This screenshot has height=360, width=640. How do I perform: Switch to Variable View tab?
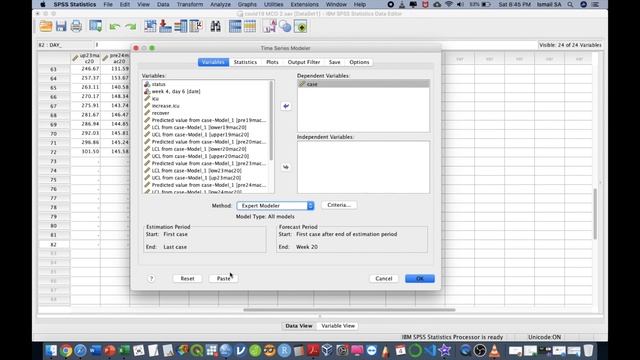338,326
